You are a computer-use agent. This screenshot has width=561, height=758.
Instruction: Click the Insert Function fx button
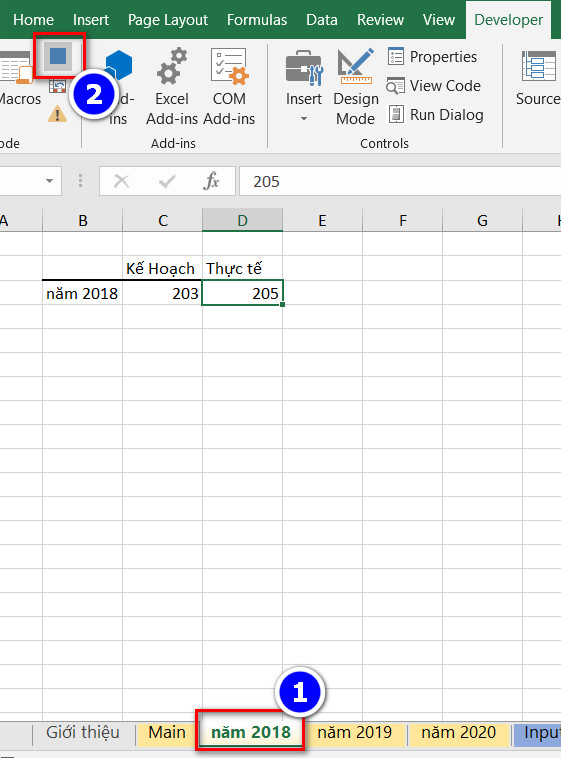pos(211,181)
